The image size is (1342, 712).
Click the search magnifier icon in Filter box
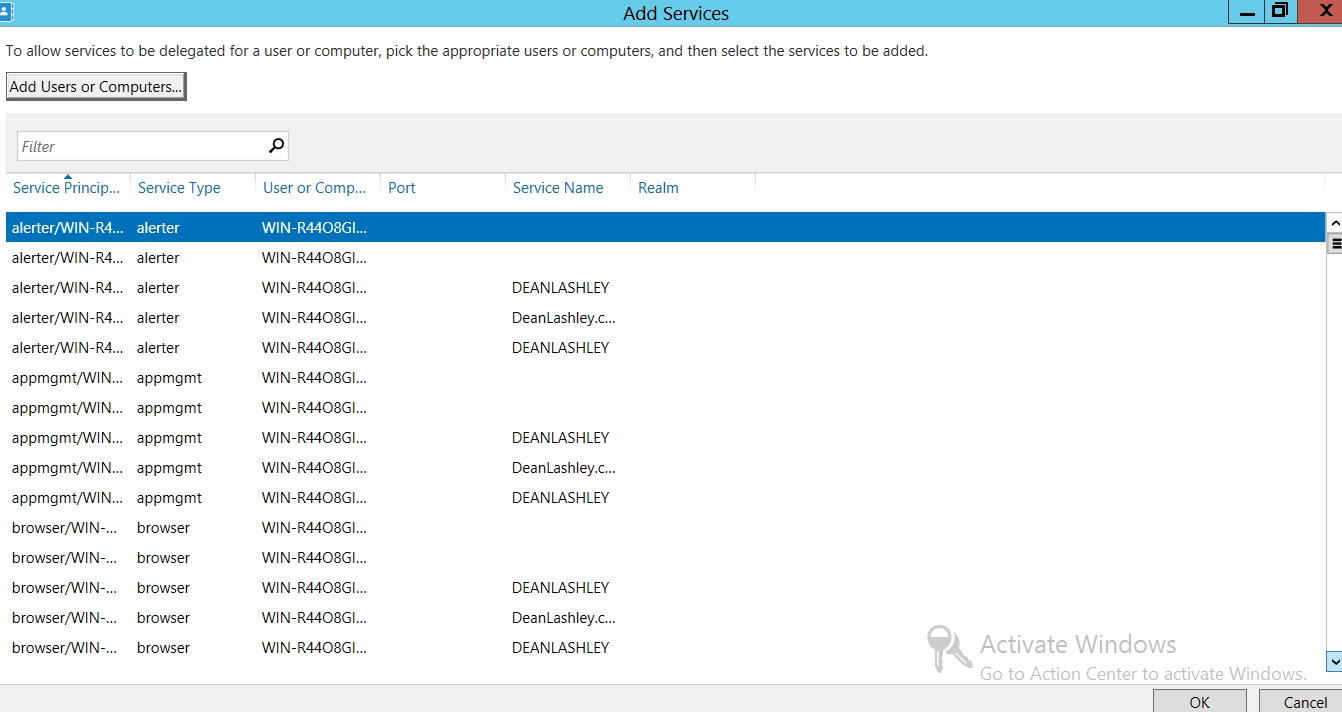[x=276, y=146]
